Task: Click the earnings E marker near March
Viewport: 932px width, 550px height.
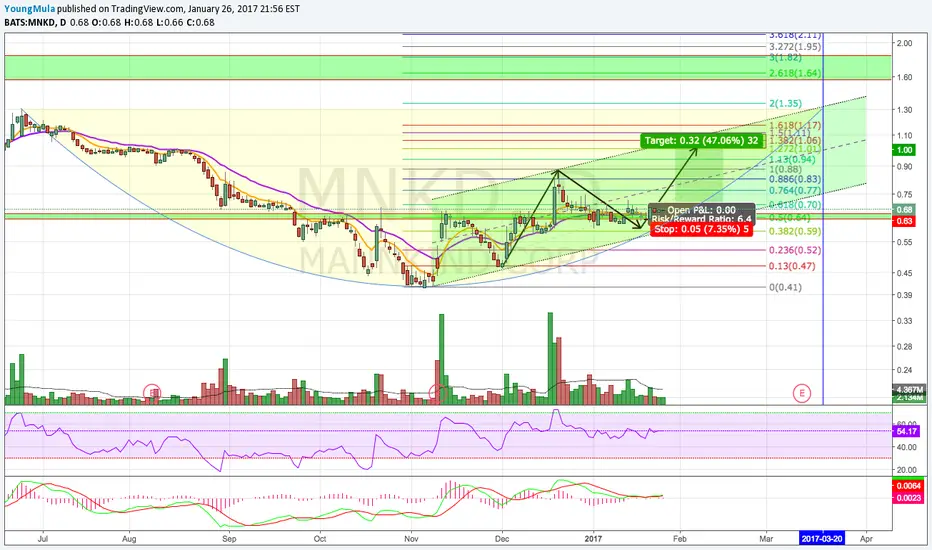Action: [x=802, y=393]
